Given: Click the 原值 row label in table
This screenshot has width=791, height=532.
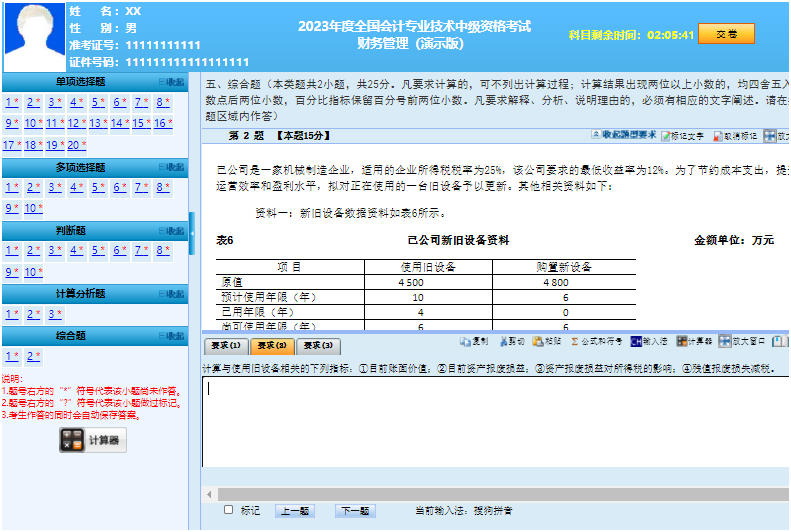Looking at the screenshot, I should 232,282.
